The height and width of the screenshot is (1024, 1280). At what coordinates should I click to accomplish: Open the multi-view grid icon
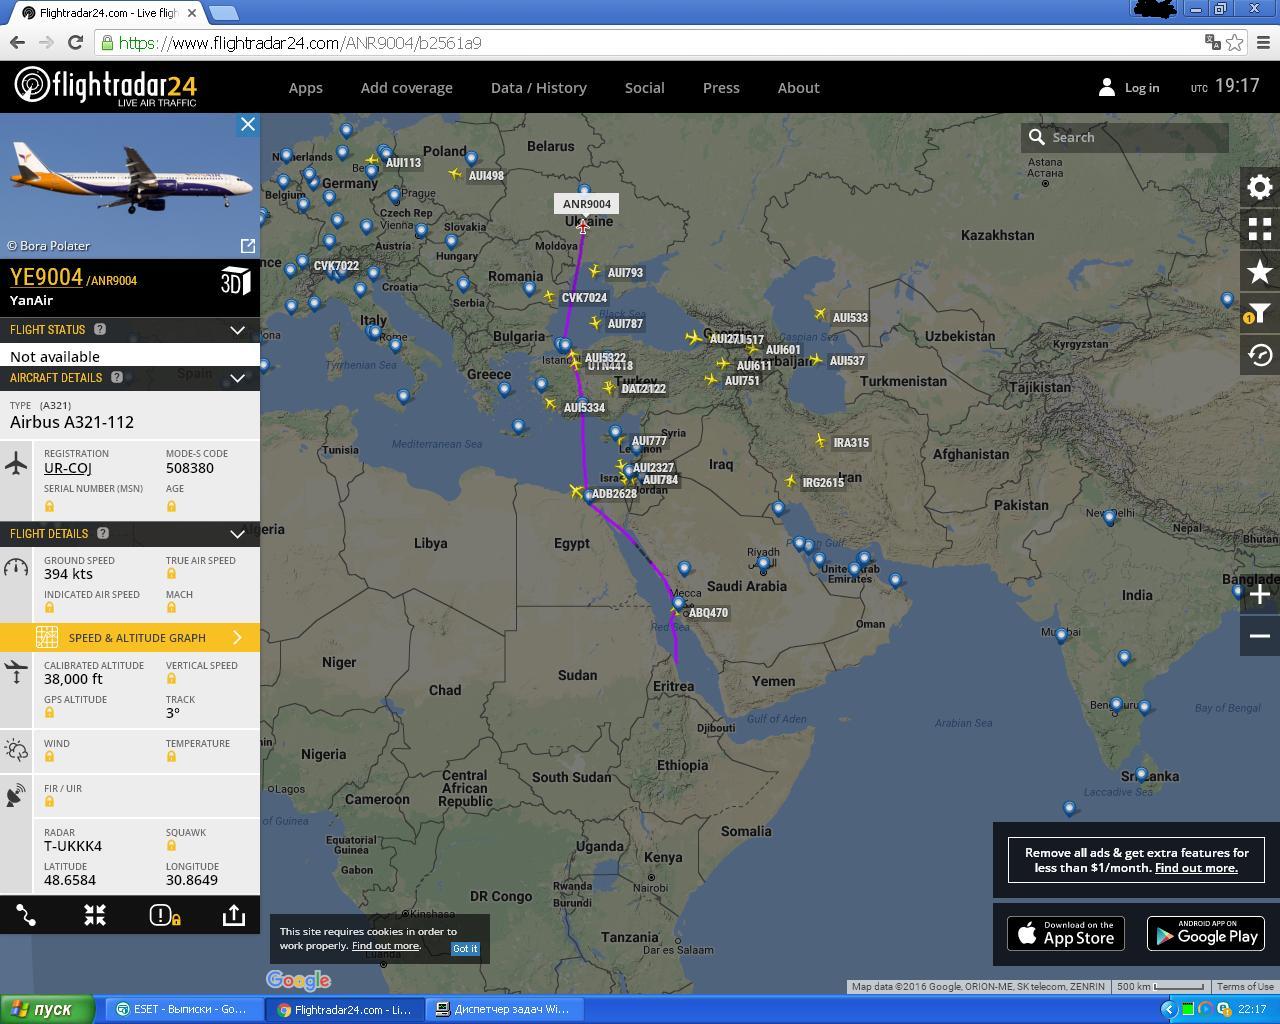tap(1260, 229)
